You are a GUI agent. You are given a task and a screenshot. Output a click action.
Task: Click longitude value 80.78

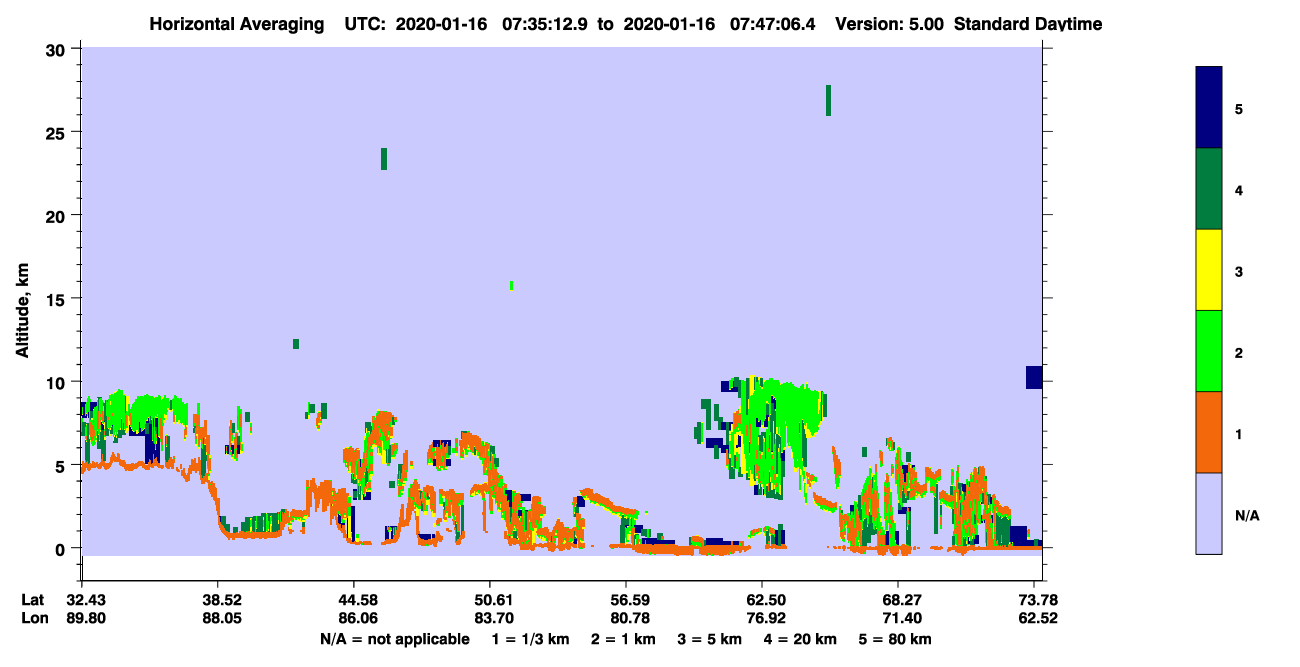click(x=630, y=618)
